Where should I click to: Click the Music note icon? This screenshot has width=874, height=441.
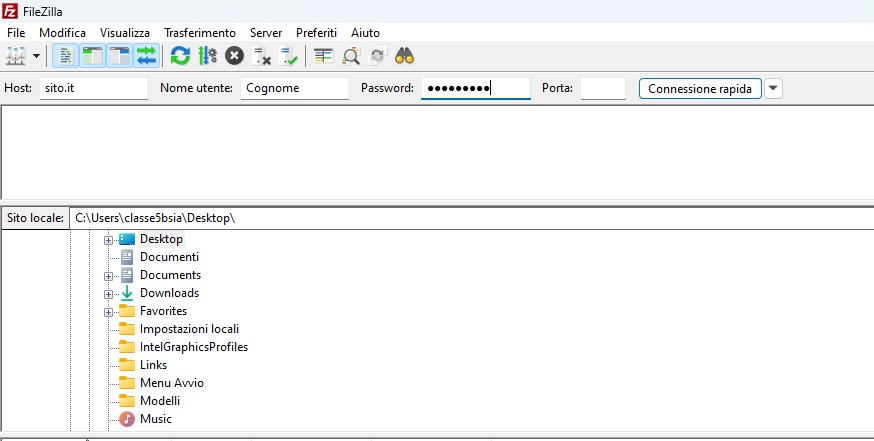pos(127,419)
